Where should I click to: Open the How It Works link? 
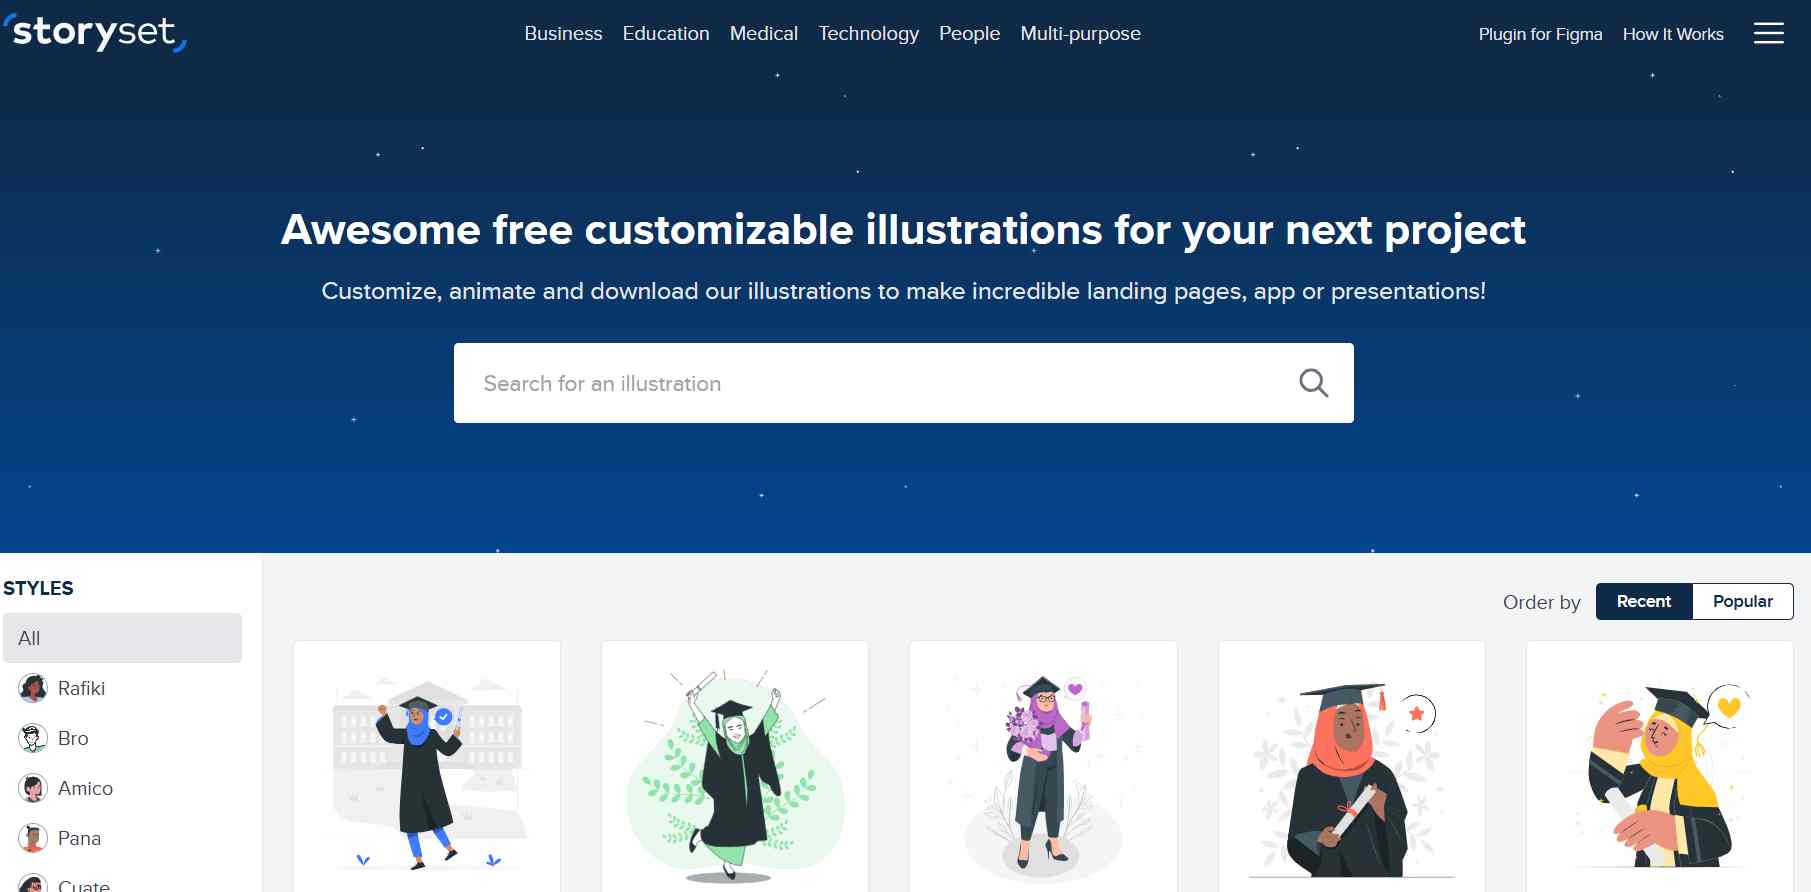[1673, 34]
